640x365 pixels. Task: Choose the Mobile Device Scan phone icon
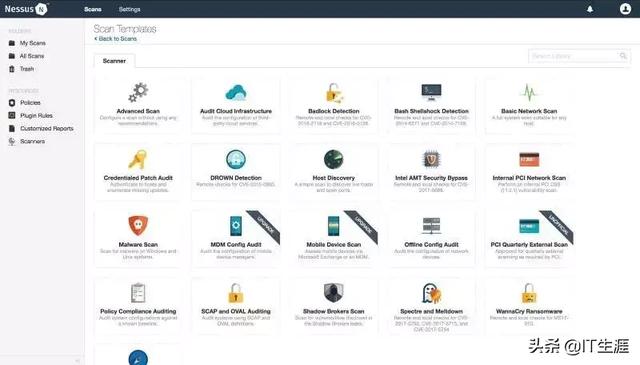[x=333, y=226]
